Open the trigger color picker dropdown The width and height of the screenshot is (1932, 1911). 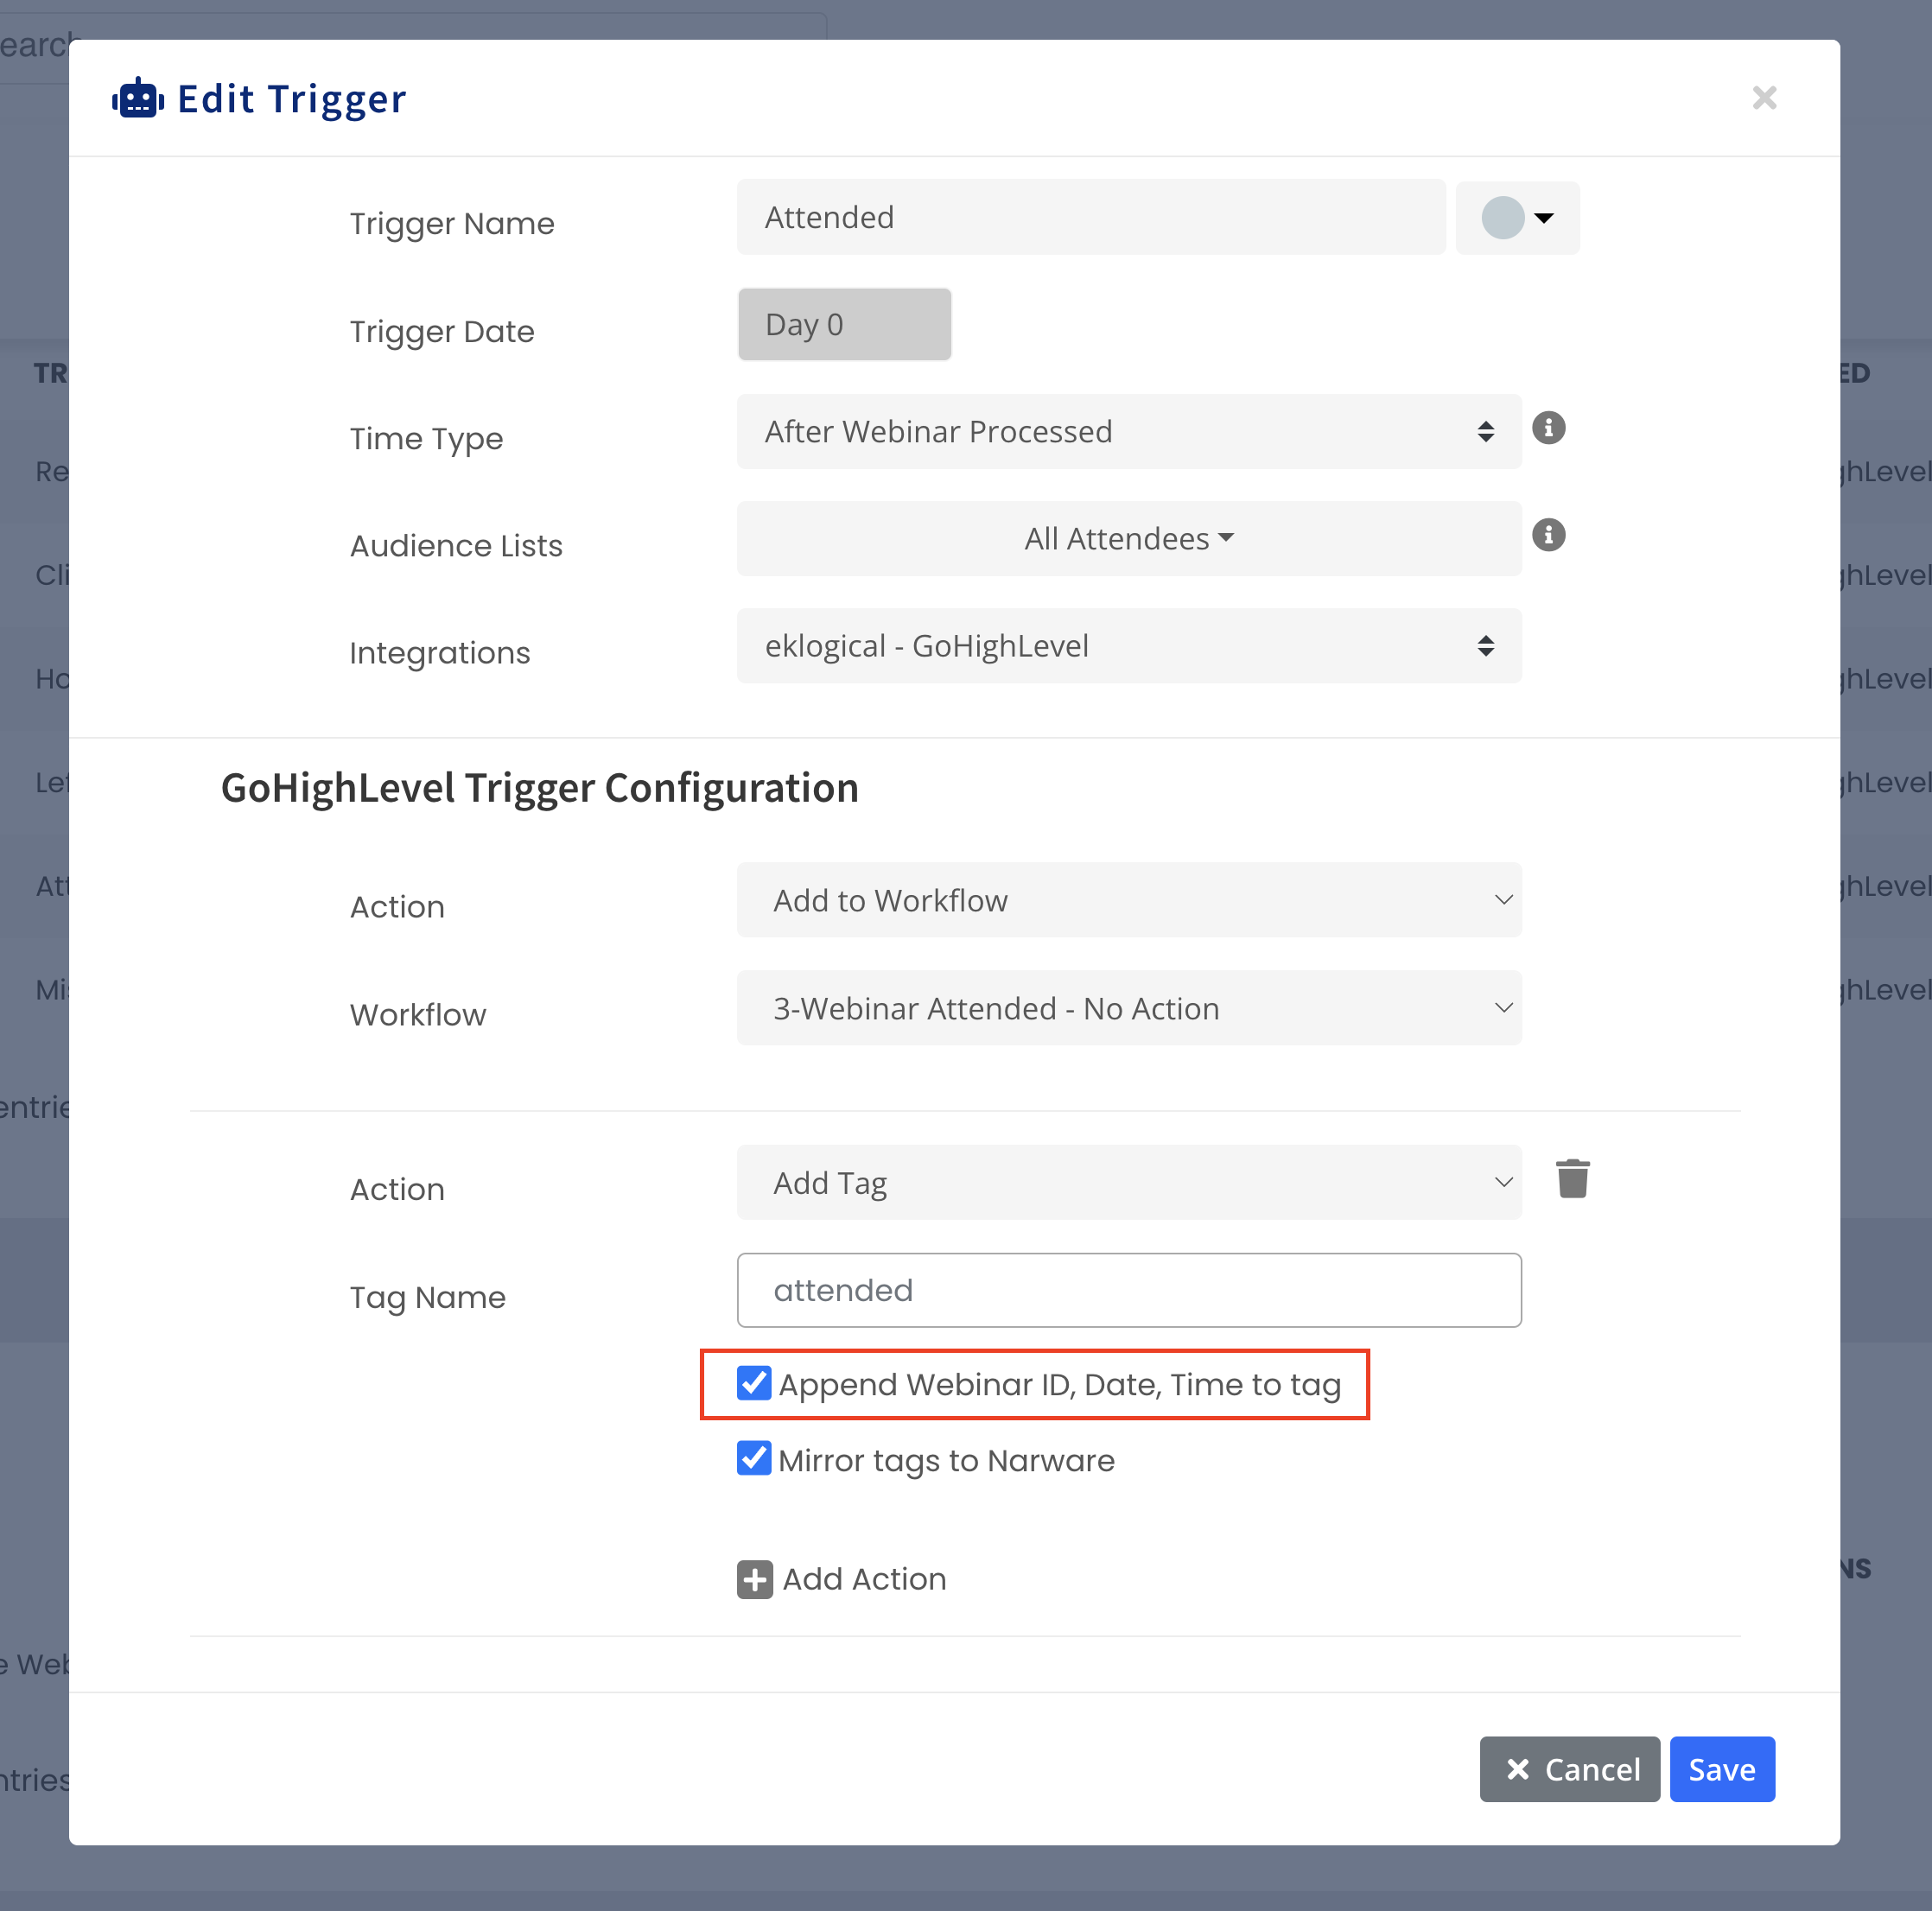[x=1517, y=218]
